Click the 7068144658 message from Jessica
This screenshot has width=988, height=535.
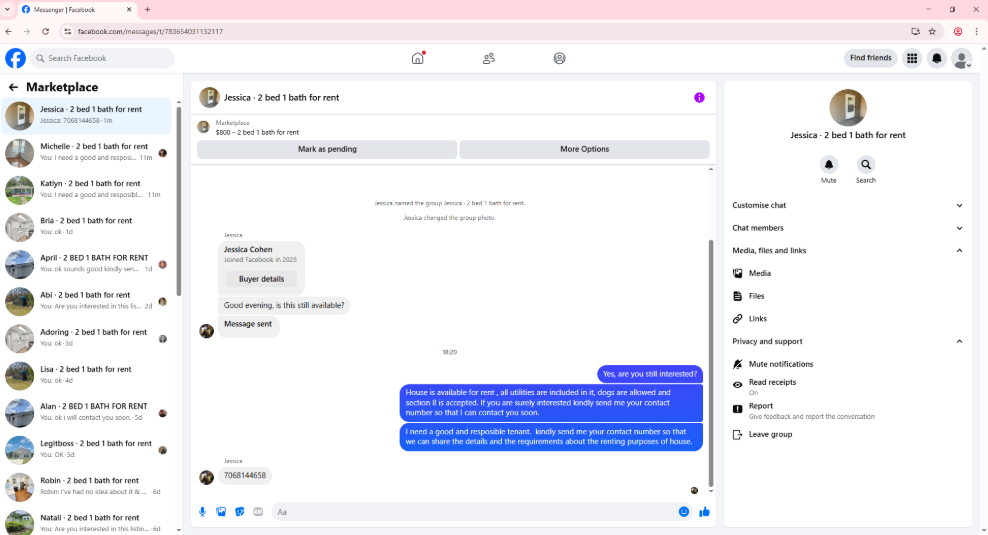pos(245,476)
